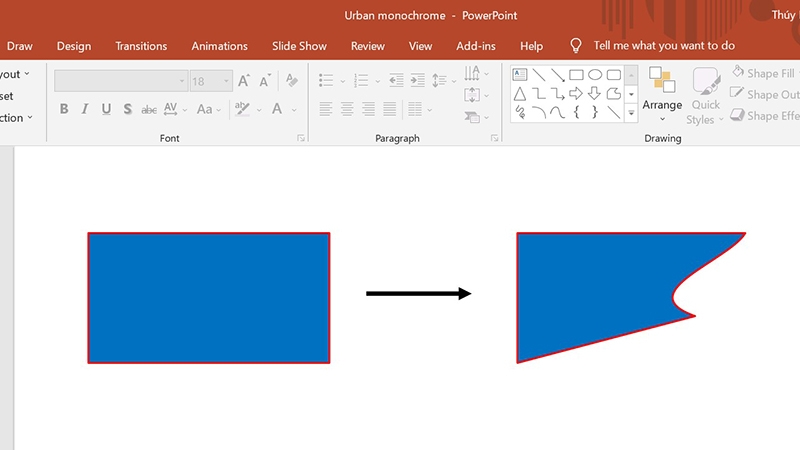This screenshot has height=450, width=800.
Task: Pick the Curve shape
Action: (x=558, y=112)
